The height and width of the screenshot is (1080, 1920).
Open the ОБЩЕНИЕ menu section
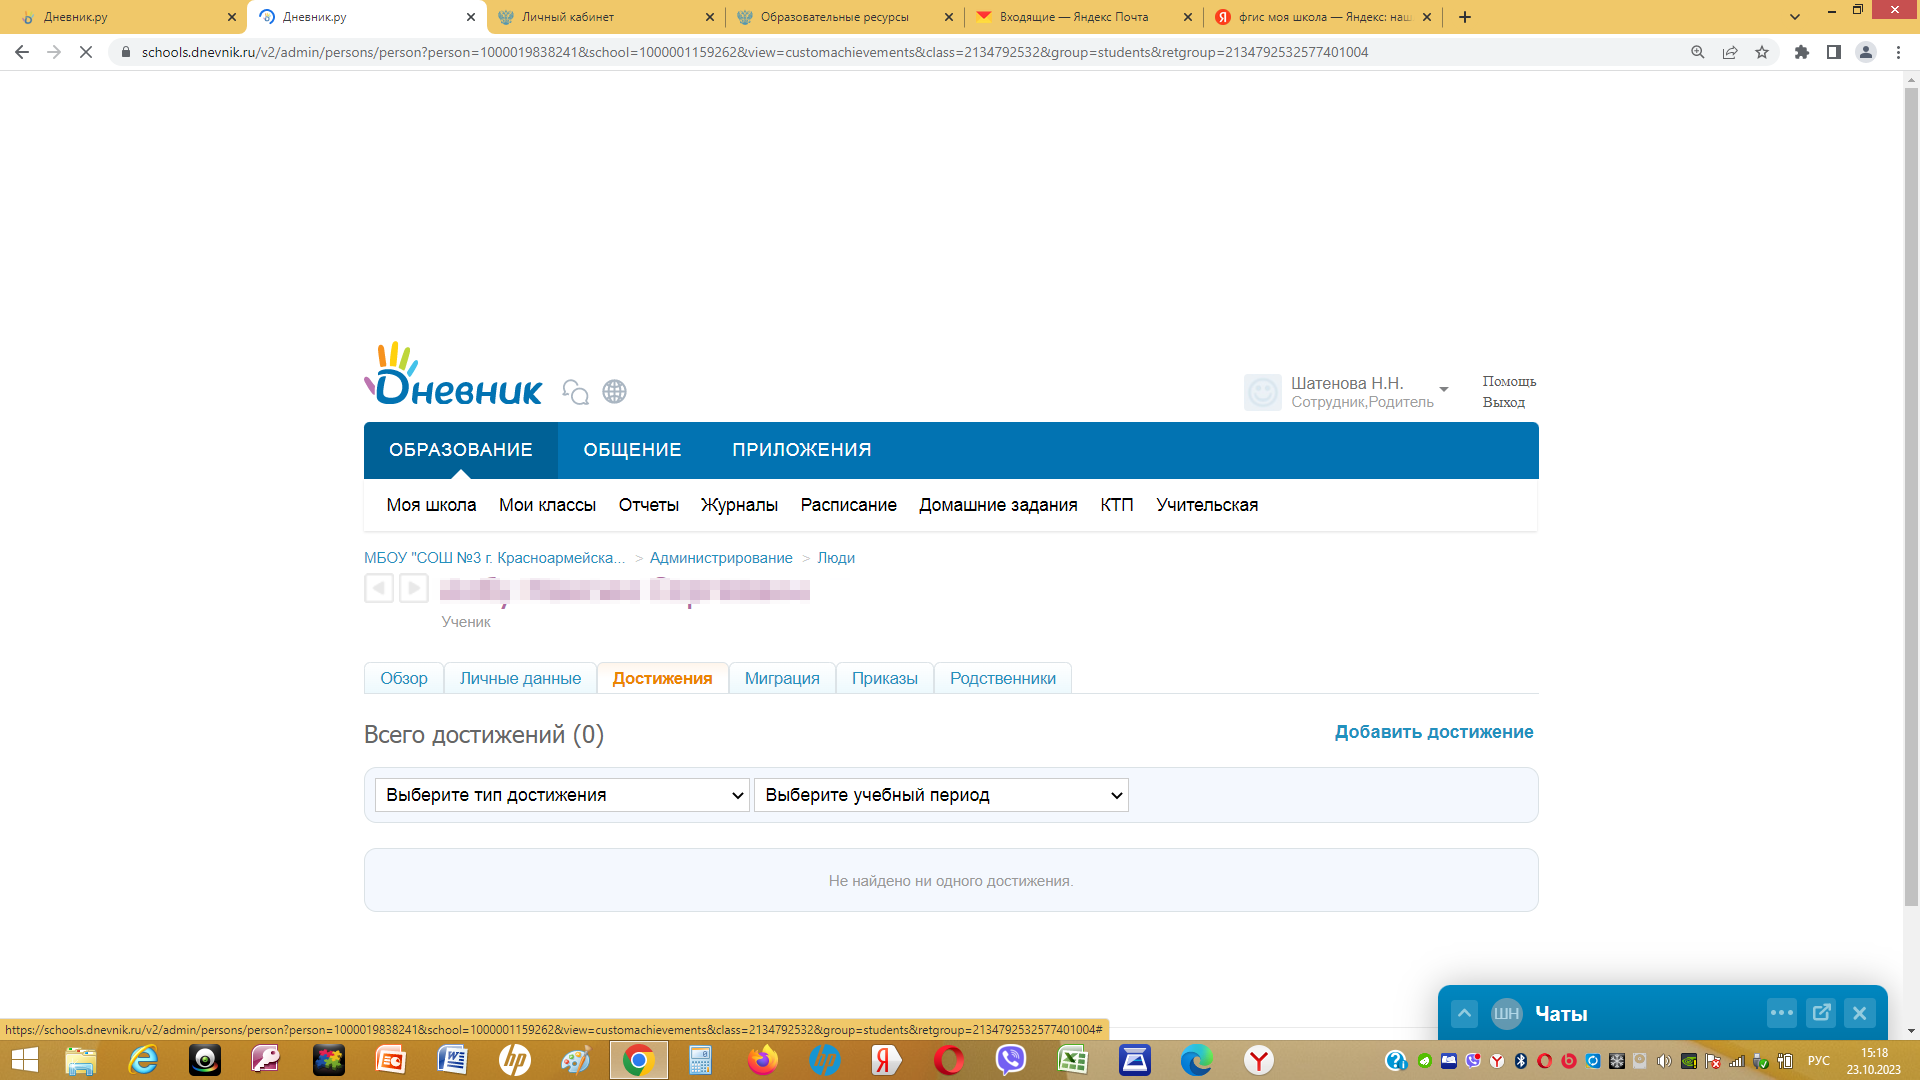(631, 450)
